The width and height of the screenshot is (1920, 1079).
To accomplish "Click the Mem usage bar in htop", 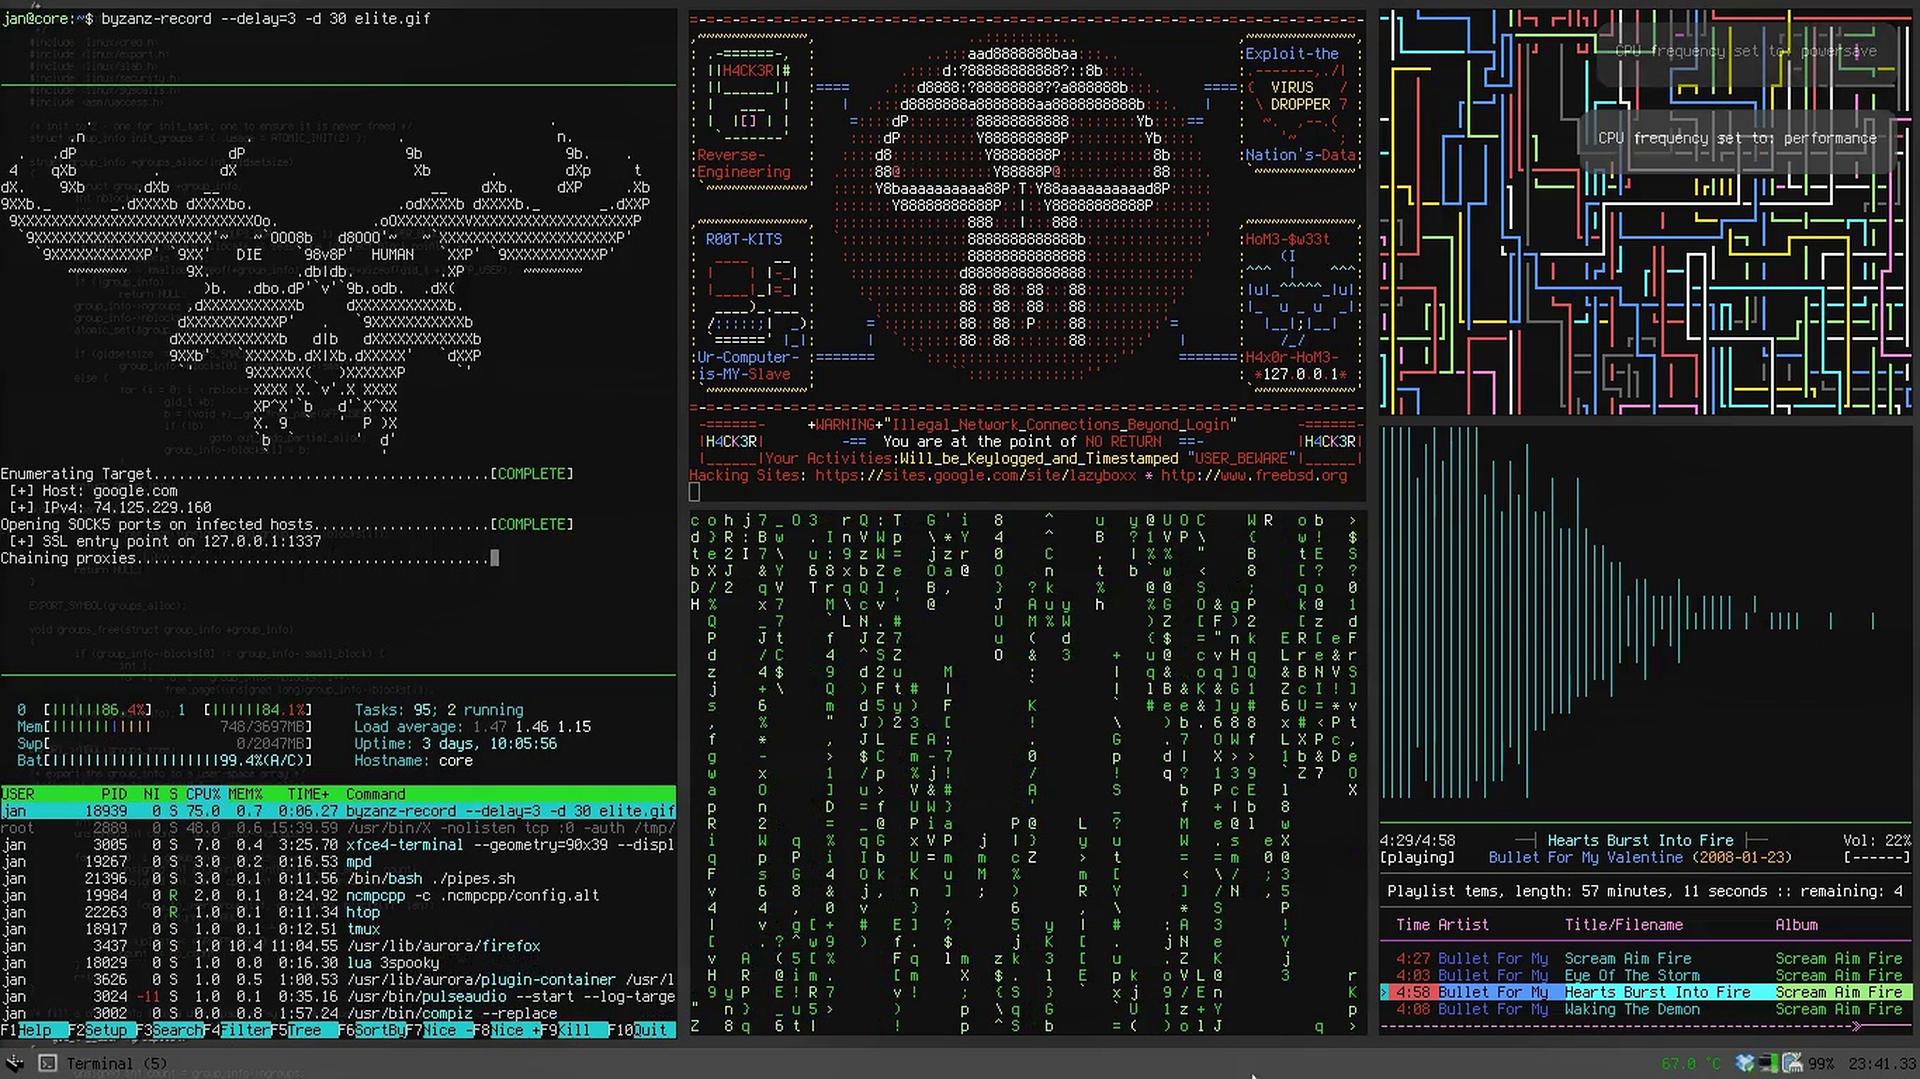I will tap(164, 727).
